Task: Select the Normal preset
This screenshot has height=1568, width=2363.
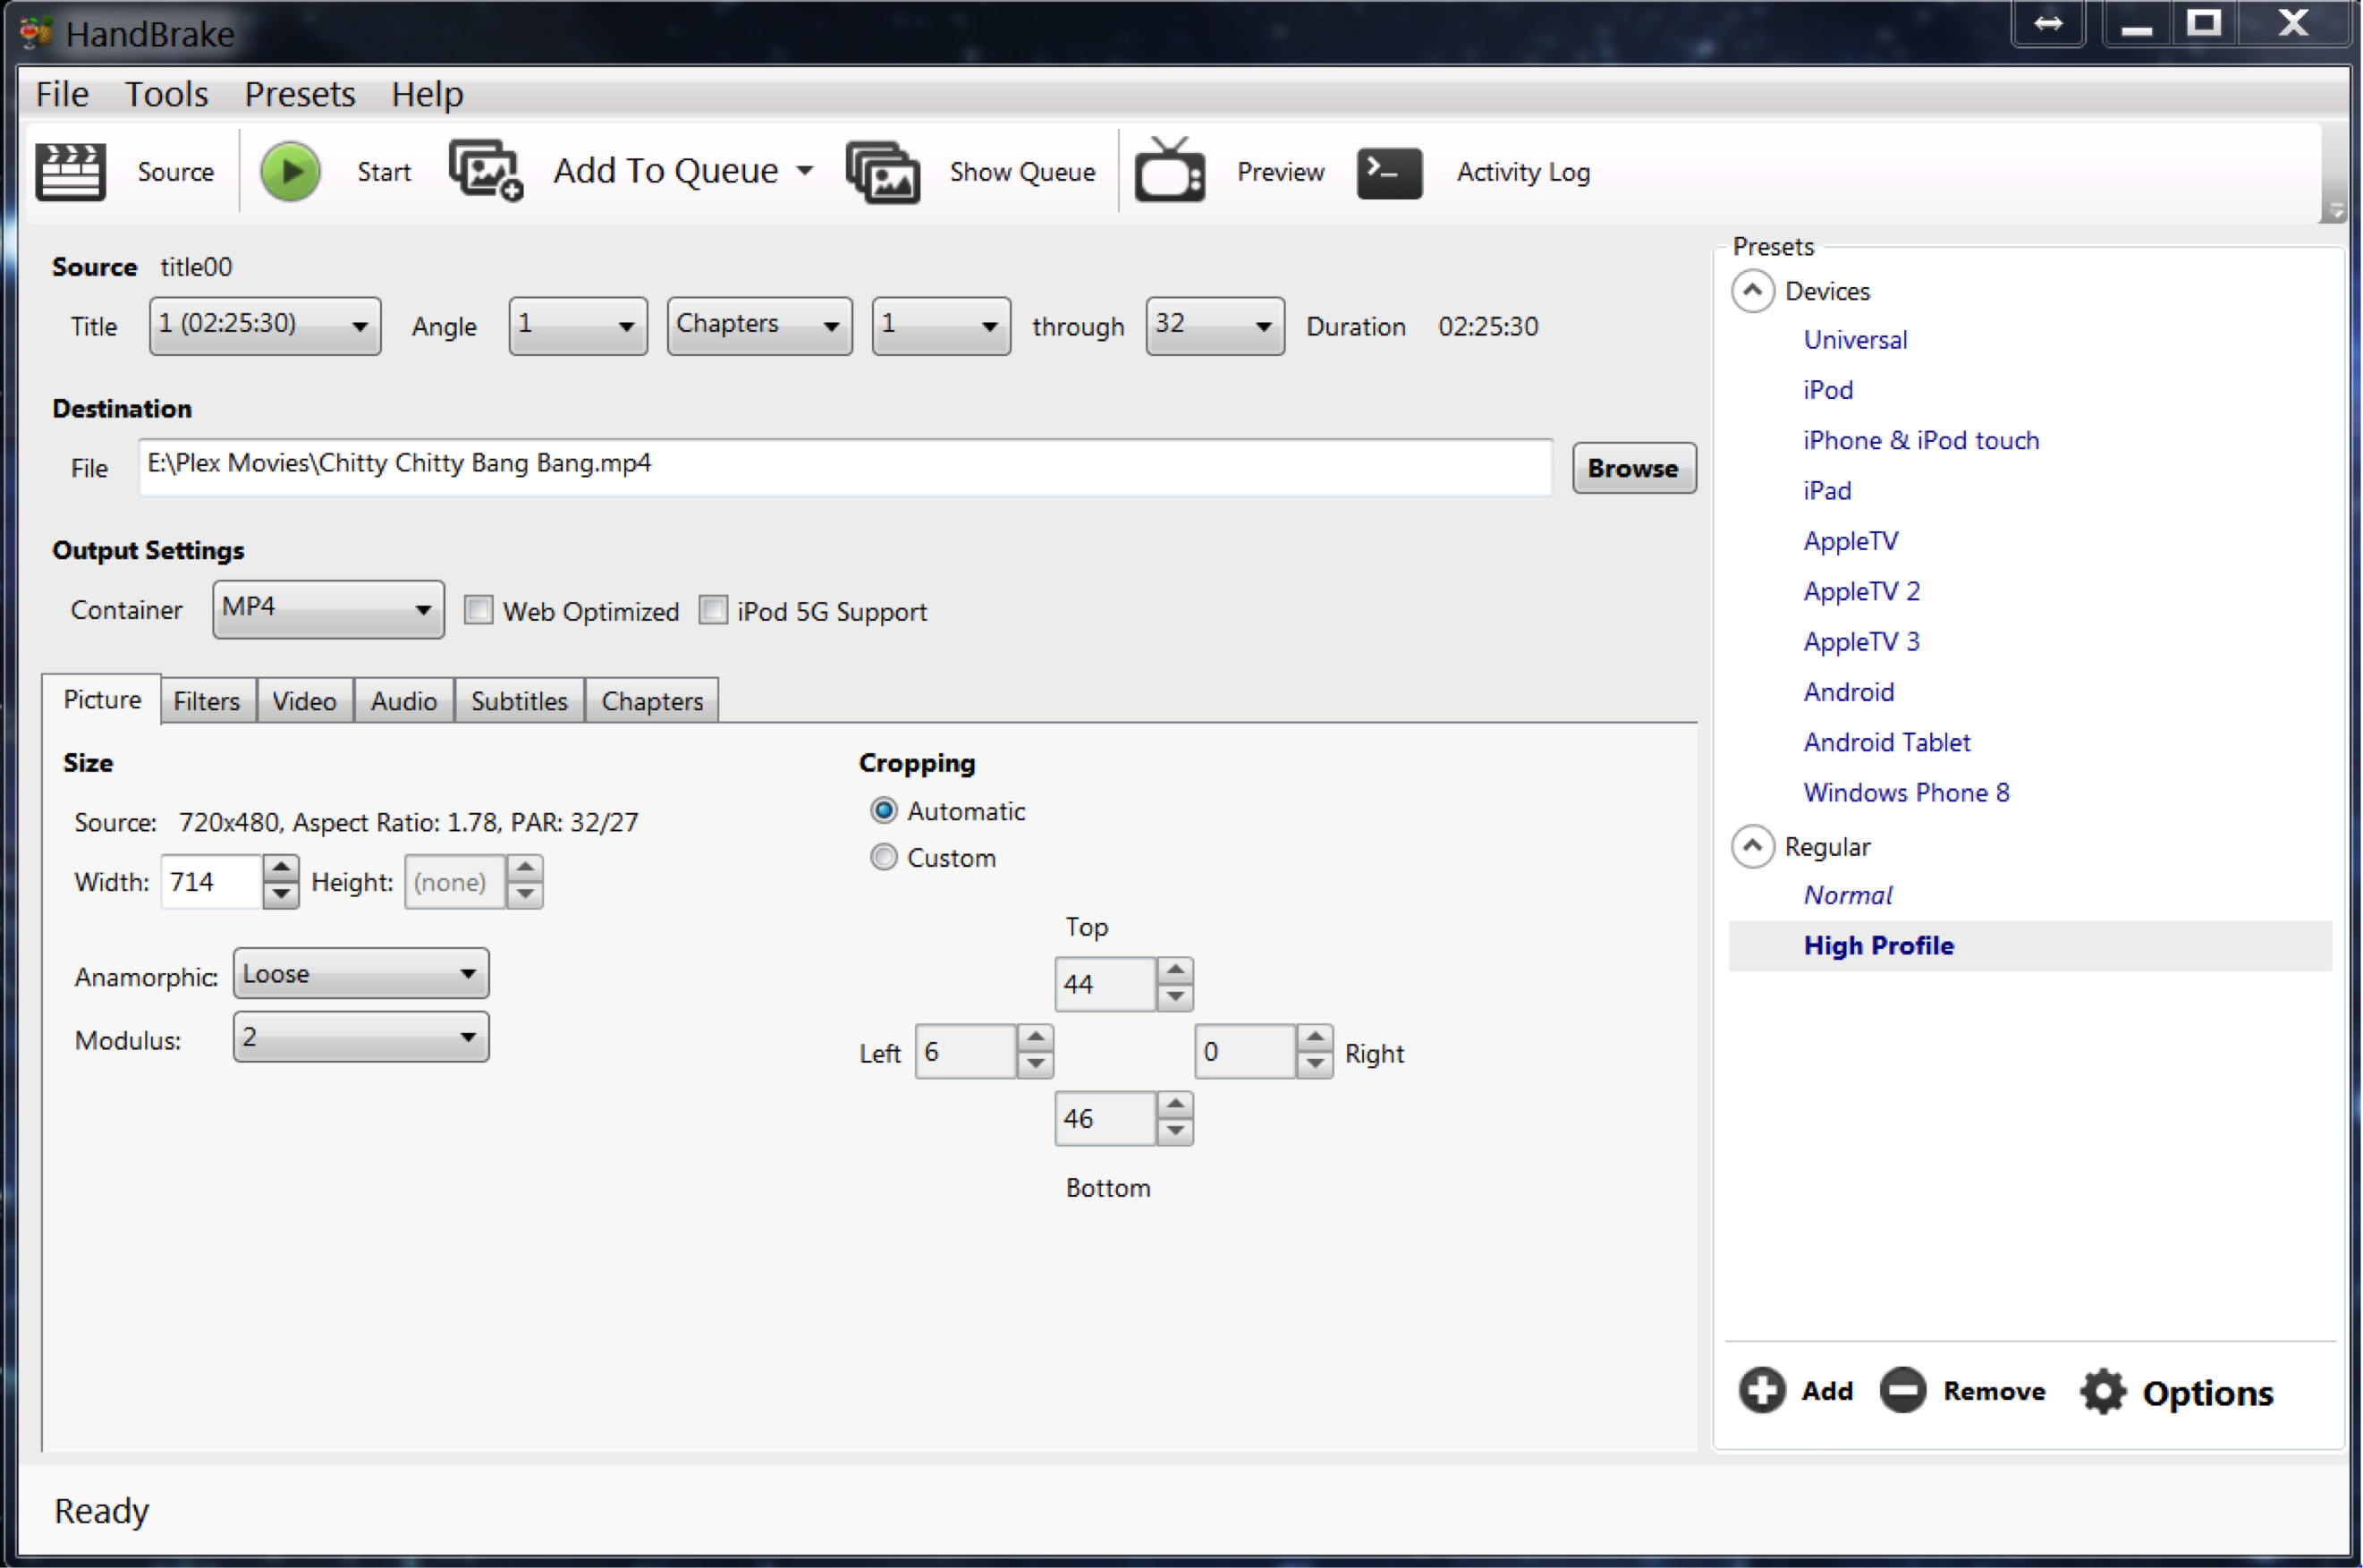Action: tap(1848, 895)
